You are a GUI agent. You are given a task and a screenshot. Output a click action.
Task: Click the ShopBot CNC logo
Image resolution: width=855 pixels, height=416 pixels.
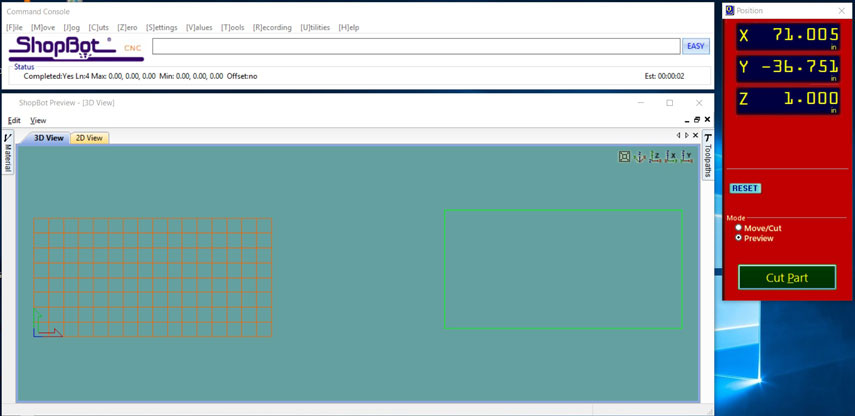pos(76,48)
